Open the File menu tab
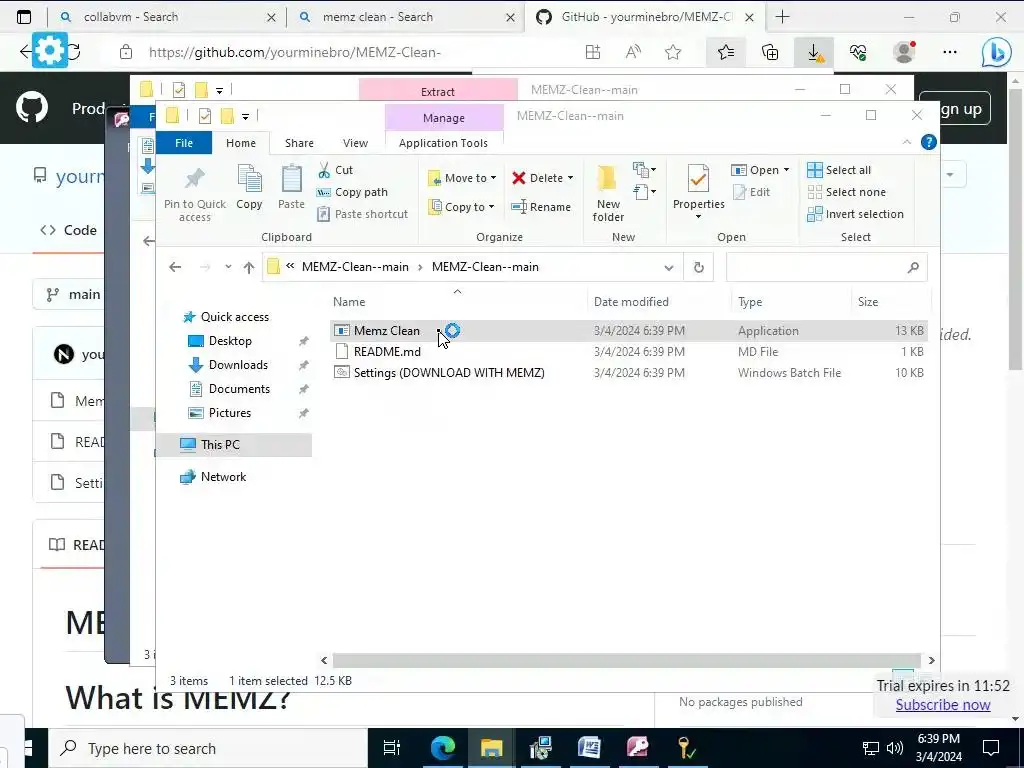The image size is (1024, 768). (184, 143)
